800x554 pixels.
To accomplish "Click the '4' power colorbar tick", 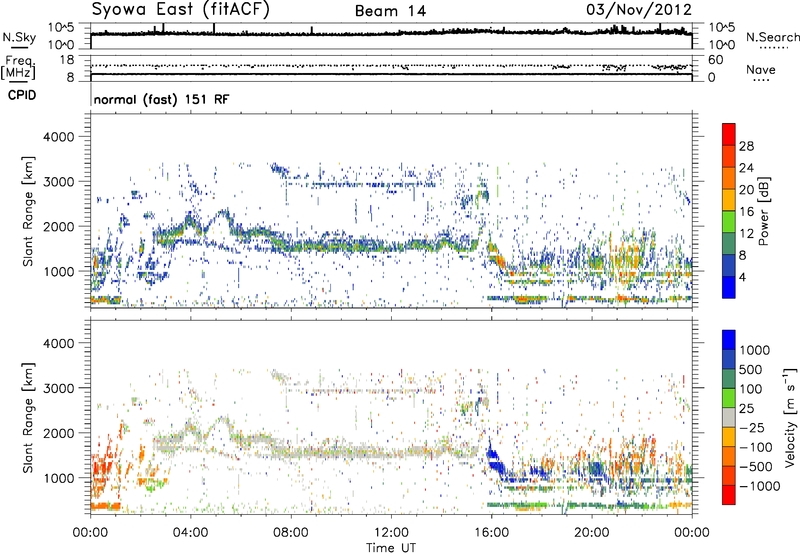I will click(x=742, y=278).
